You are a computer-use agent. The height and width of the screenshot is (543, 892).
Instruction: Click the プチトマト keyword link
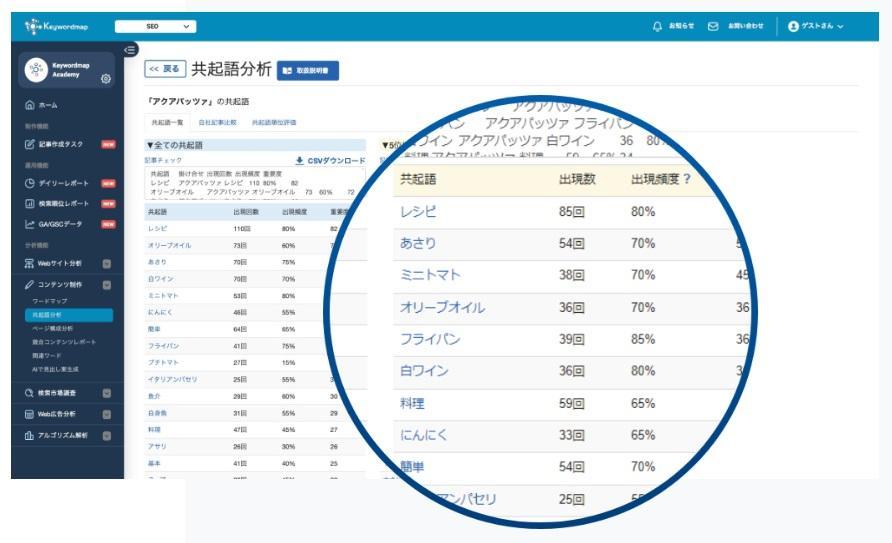(163, 362)
